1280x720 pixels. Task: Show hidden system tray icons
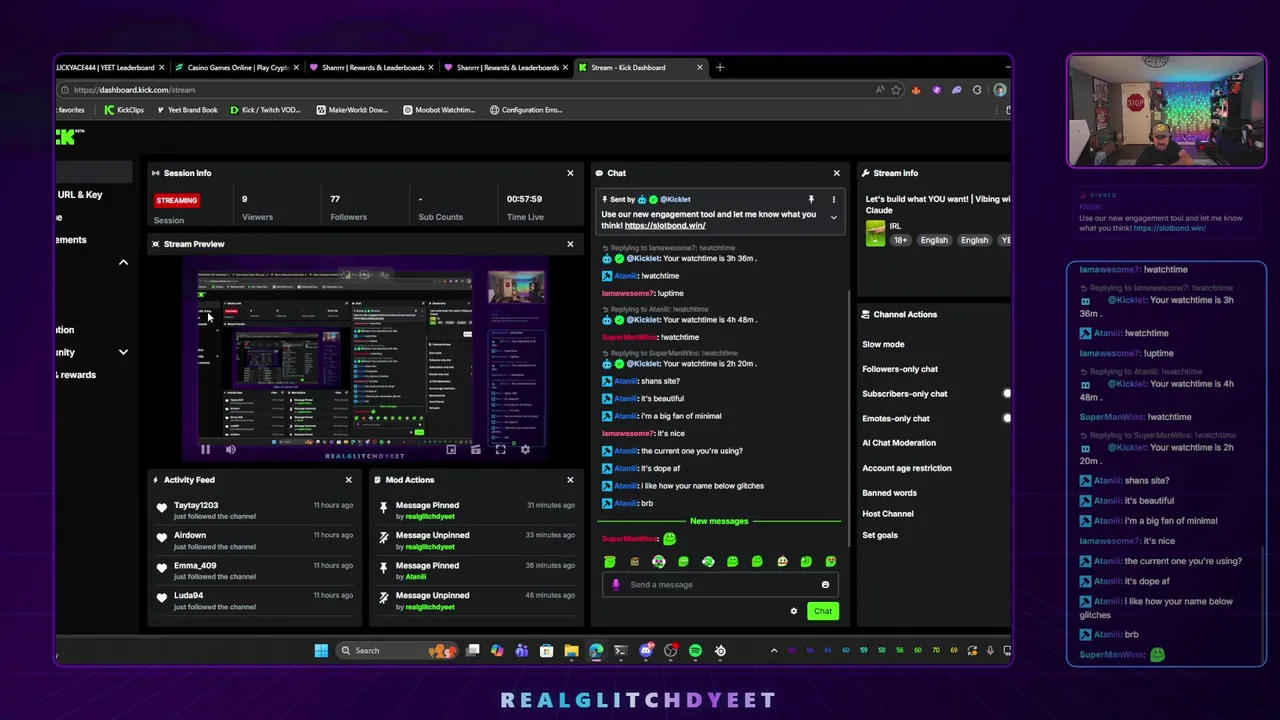773,651
